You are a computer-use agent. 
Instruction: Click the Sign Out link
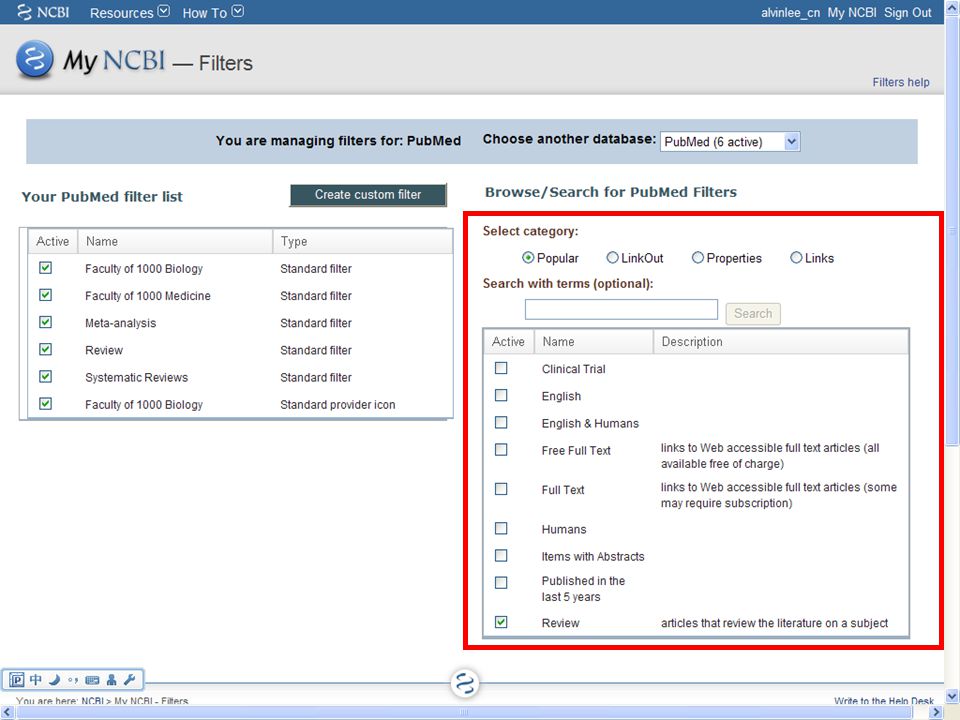point(907,12)
